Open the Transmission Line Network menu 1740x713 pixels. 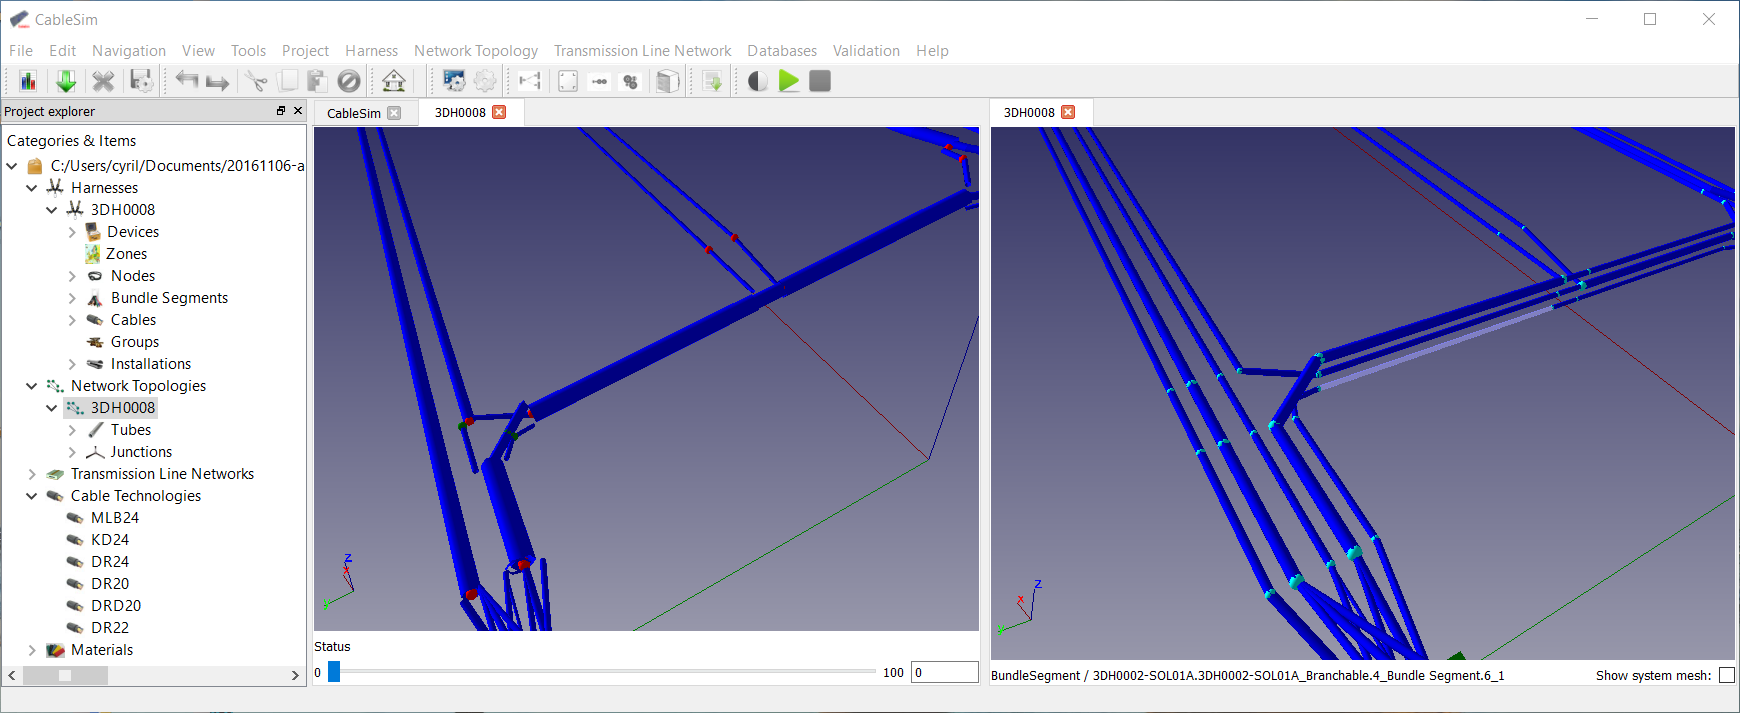(x=643, y=51)
